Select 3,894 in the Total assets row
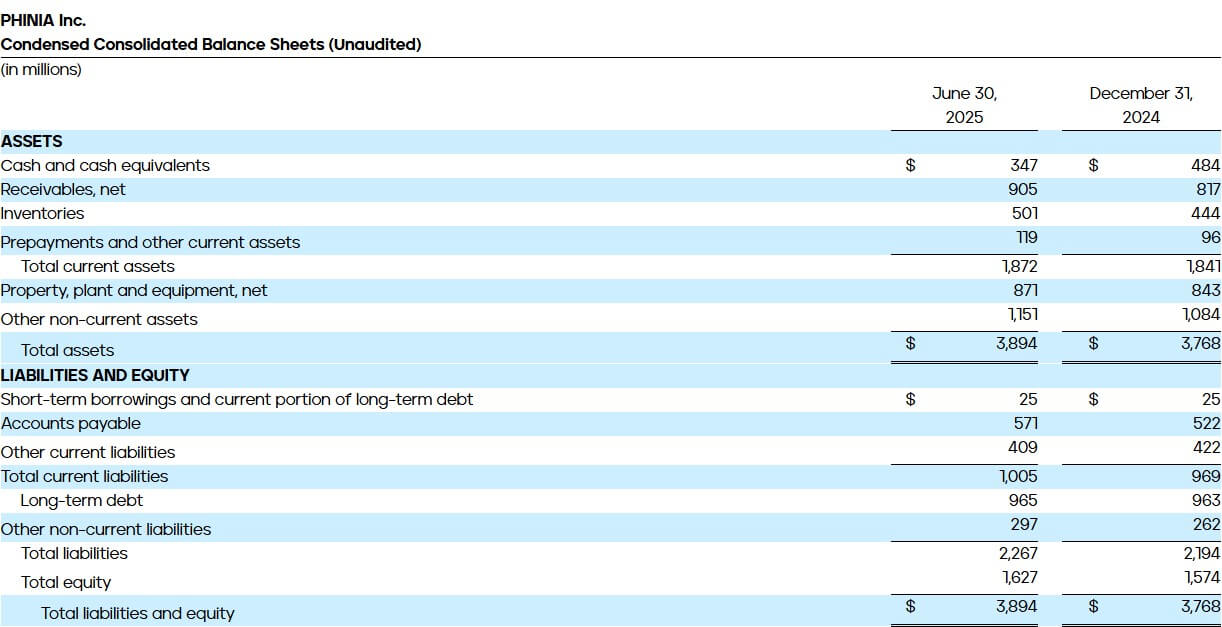 [x=1017, y=343]
